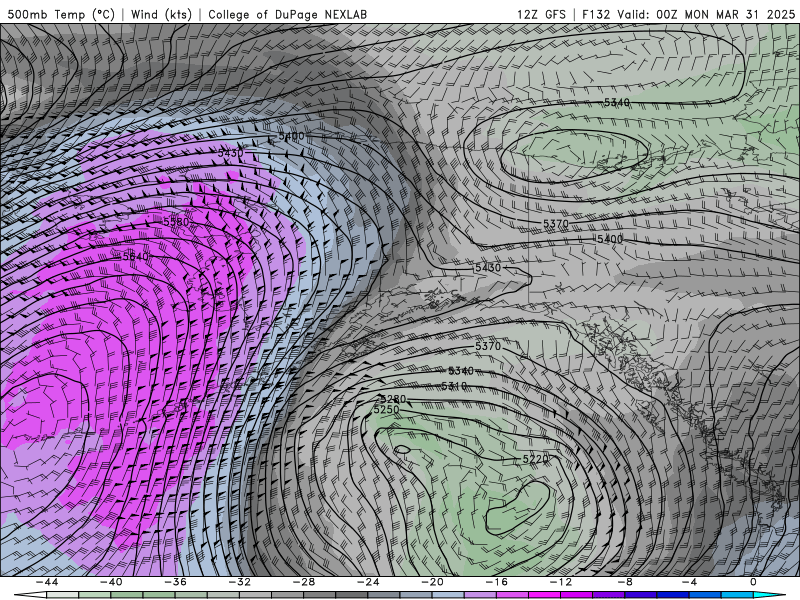Click the 5580 height contour label

[x=177, y=222]
